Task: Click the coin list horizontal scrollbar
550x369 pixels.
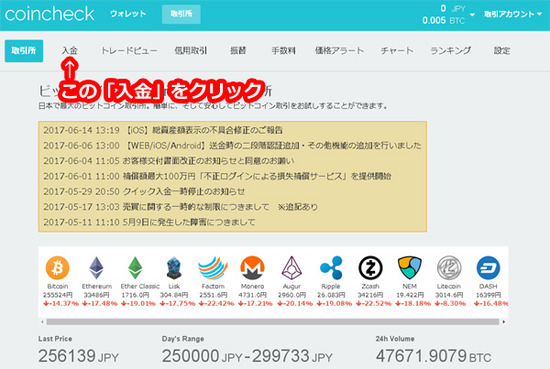Action: tap(273, 322)
